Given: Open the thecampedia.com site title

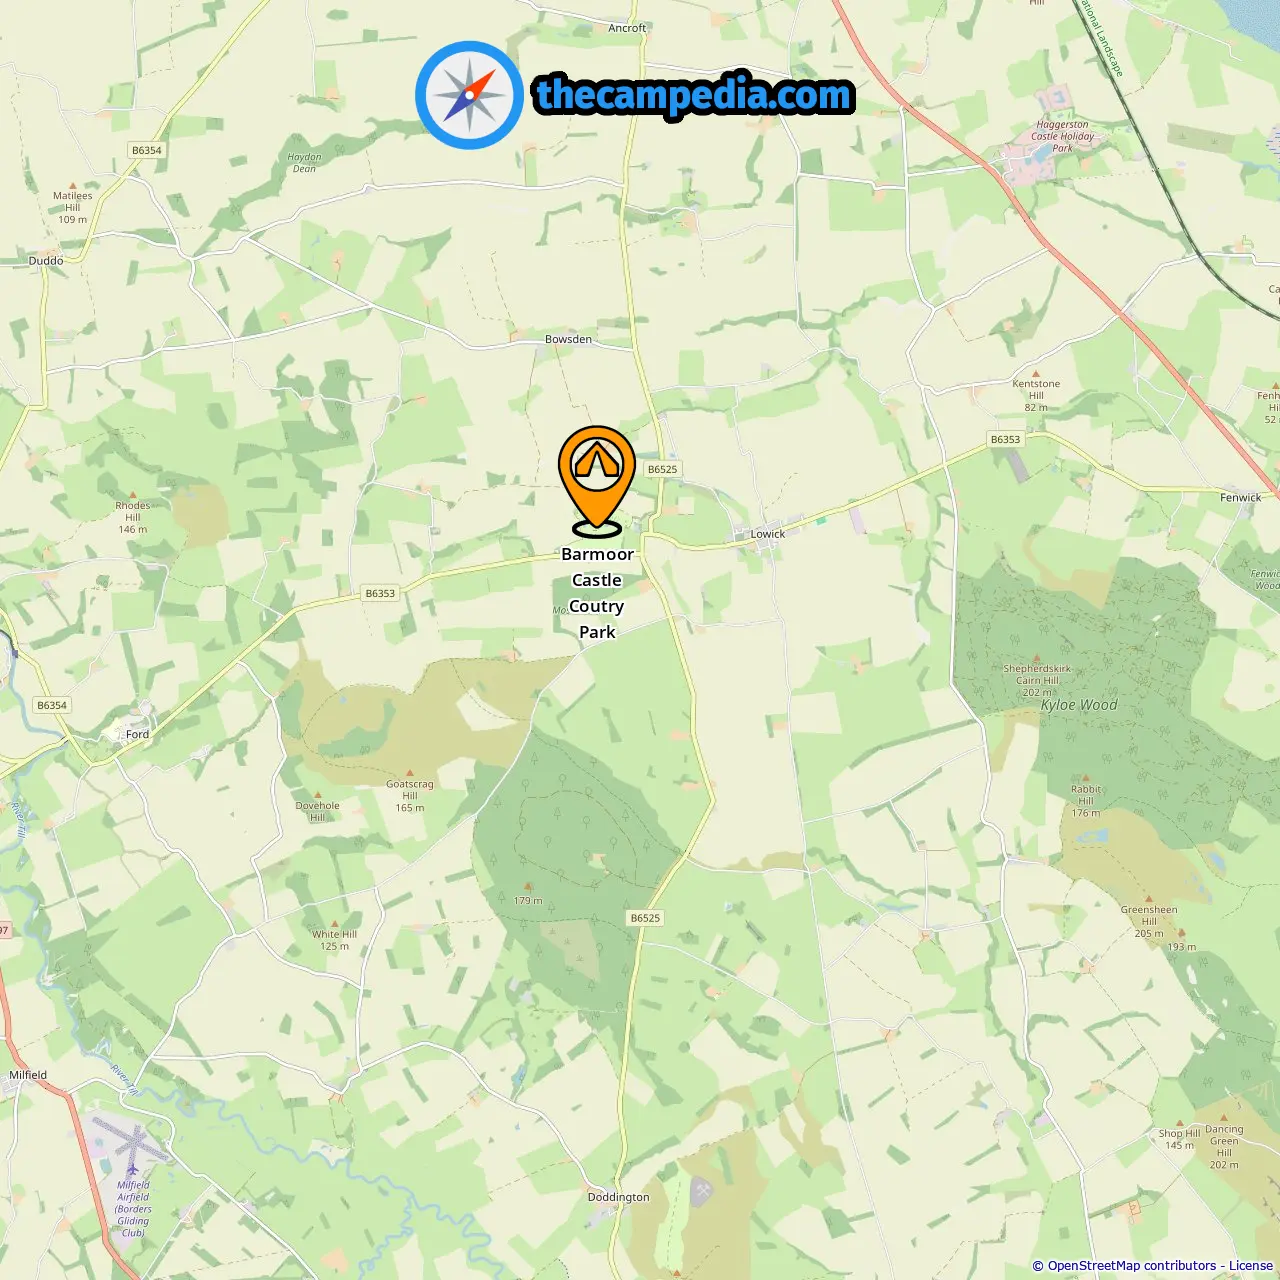Looking at the screenshot, I should click(694, 95).
